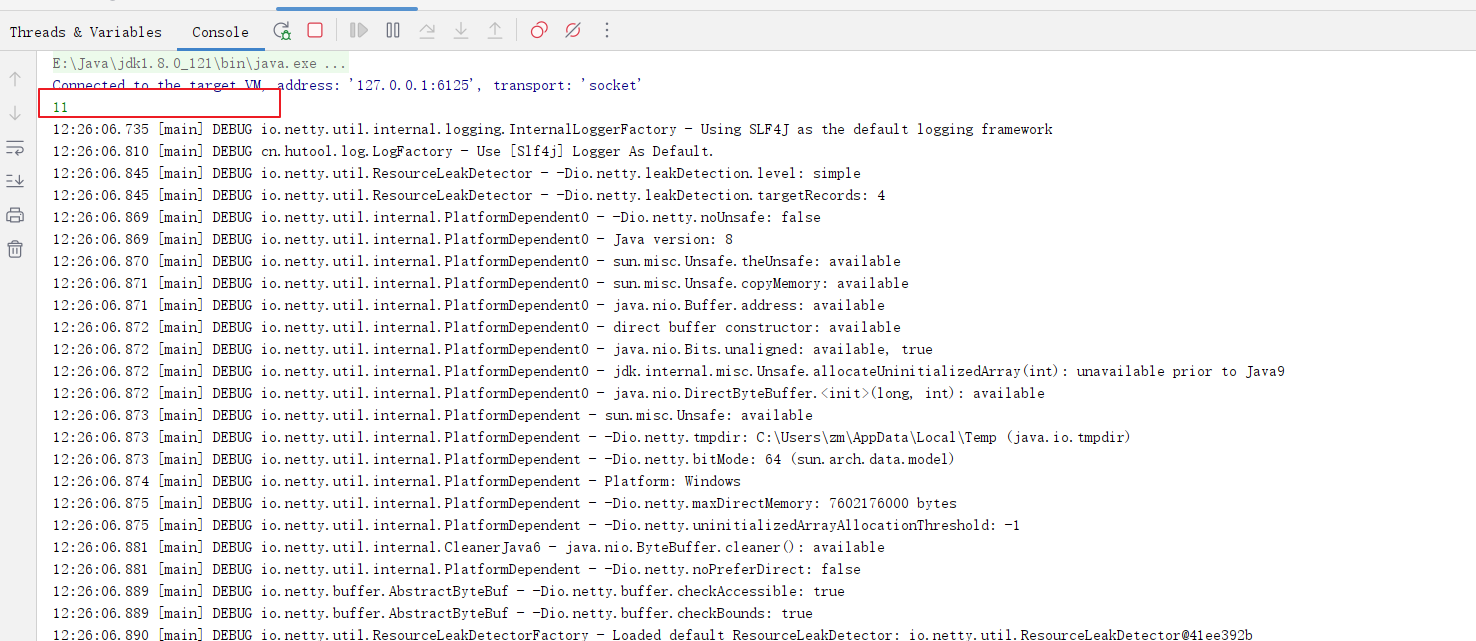Click up arrow in console sidebar

(15, 79)
